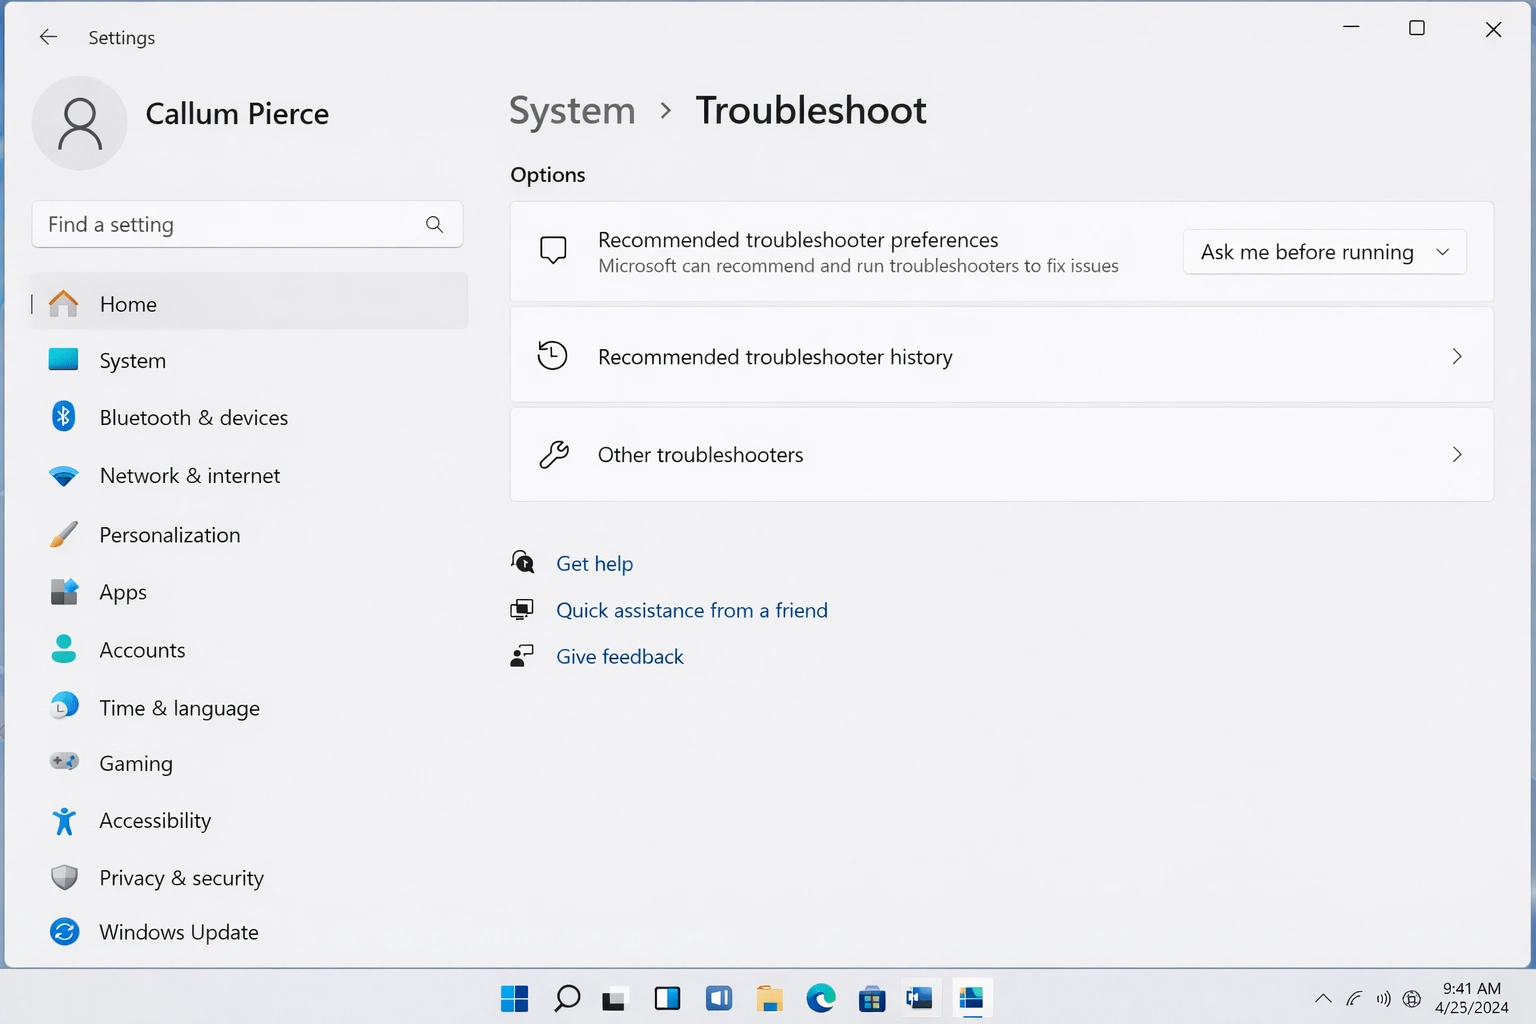The width and height of the screenshot is (1536, 1024).
Task: Select the Apps section
Action: 122,591
